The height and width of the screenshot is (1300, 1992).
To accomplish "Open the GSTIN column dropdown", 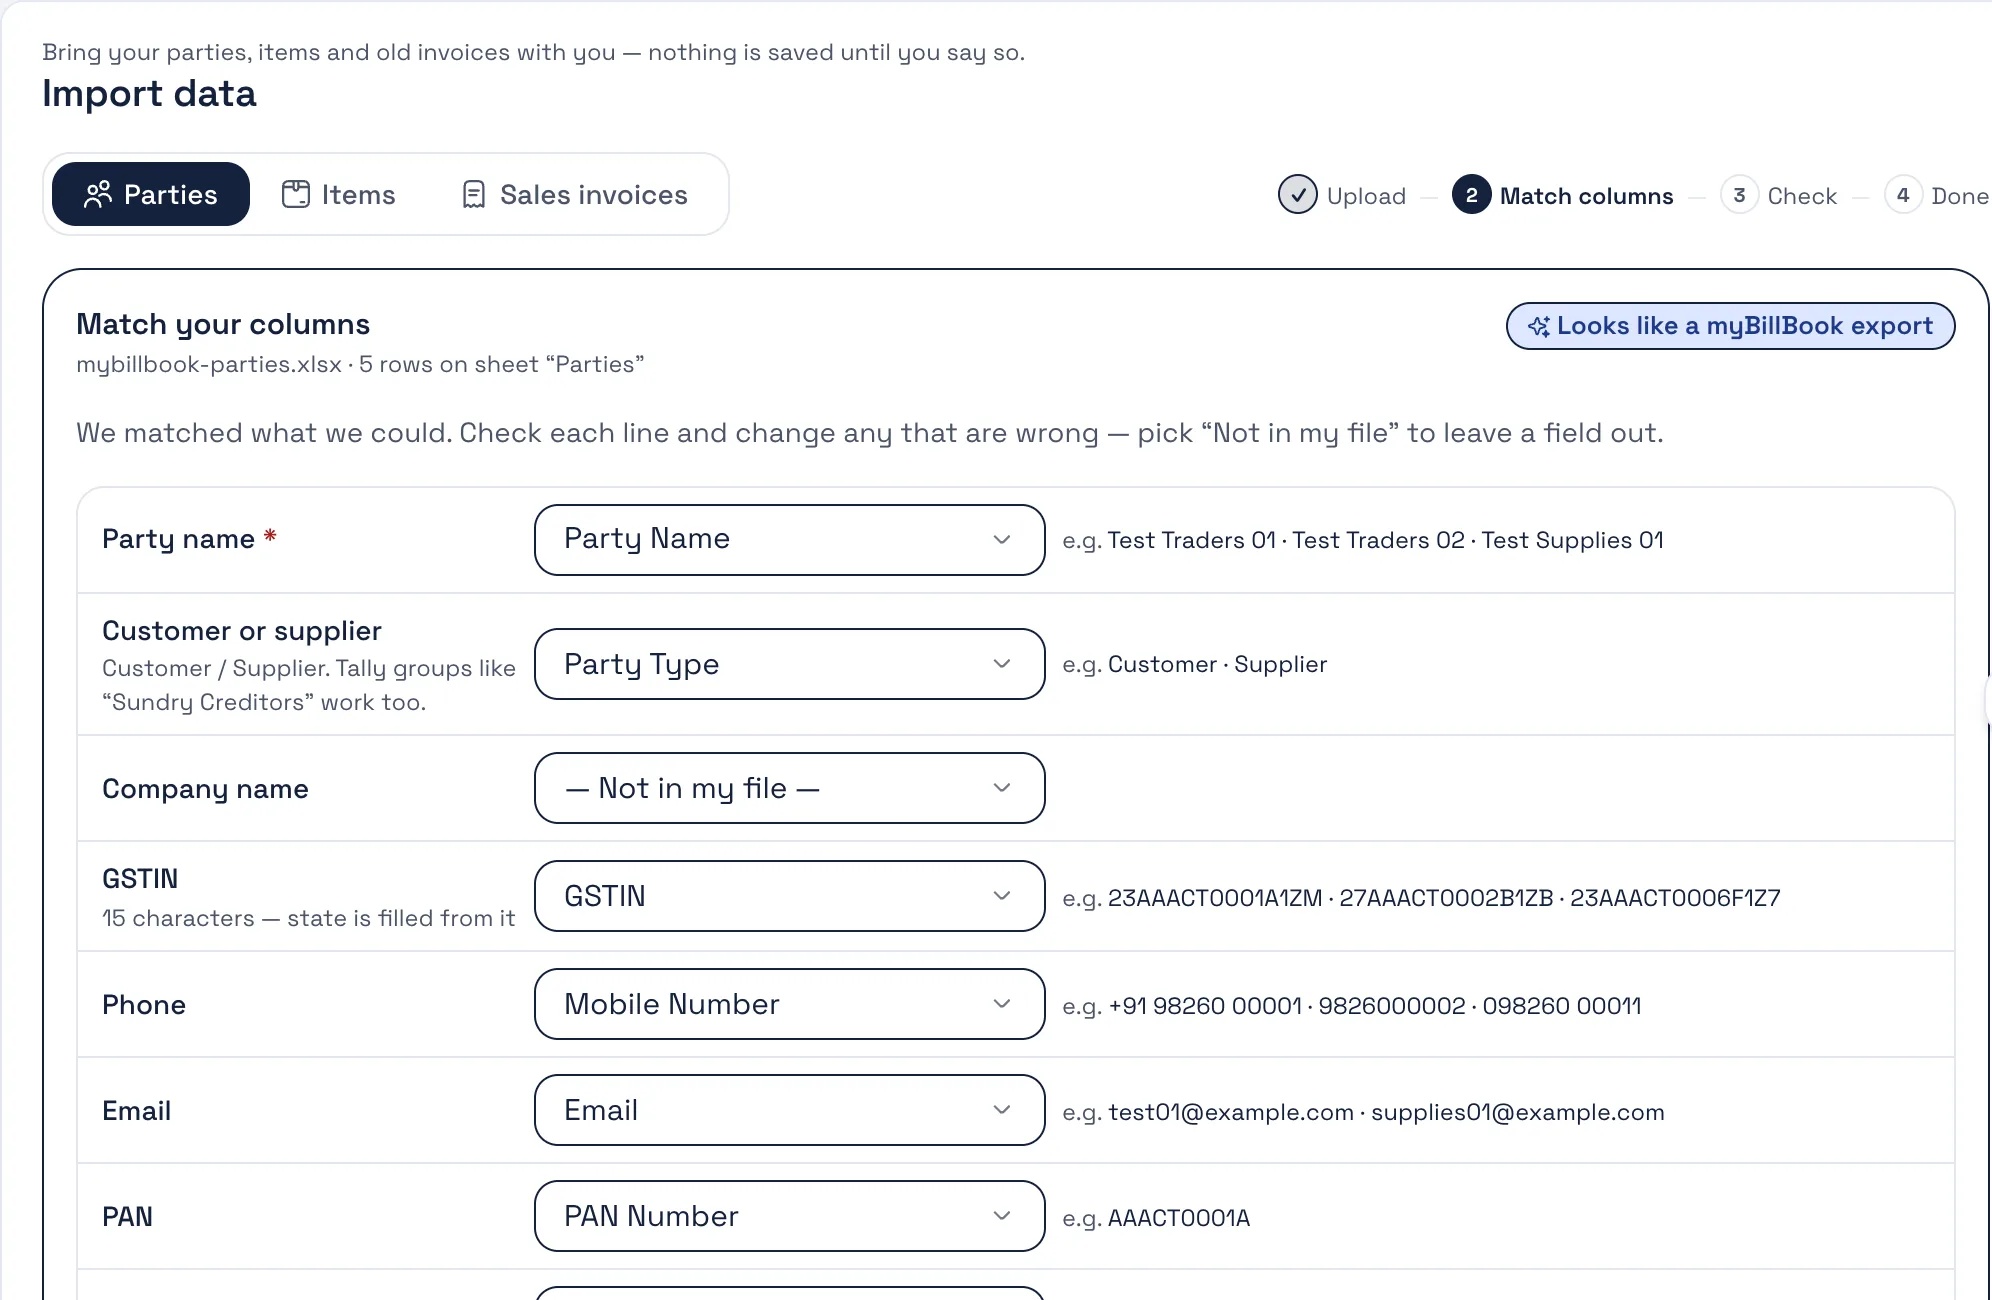I will (x=790, y=896).
